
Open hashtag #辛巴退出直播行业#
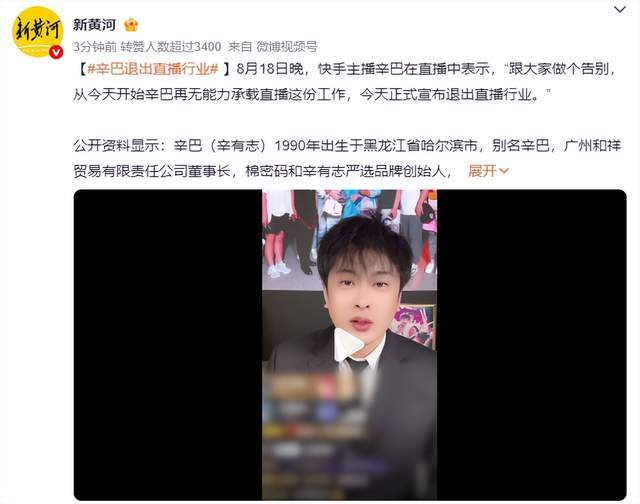(x=153, y=69)
